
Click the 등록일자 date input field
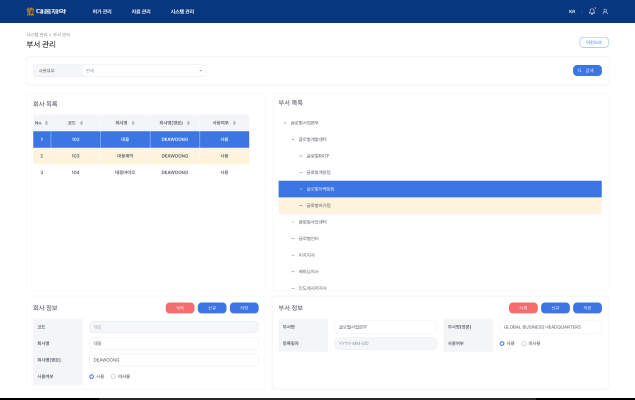386,343
